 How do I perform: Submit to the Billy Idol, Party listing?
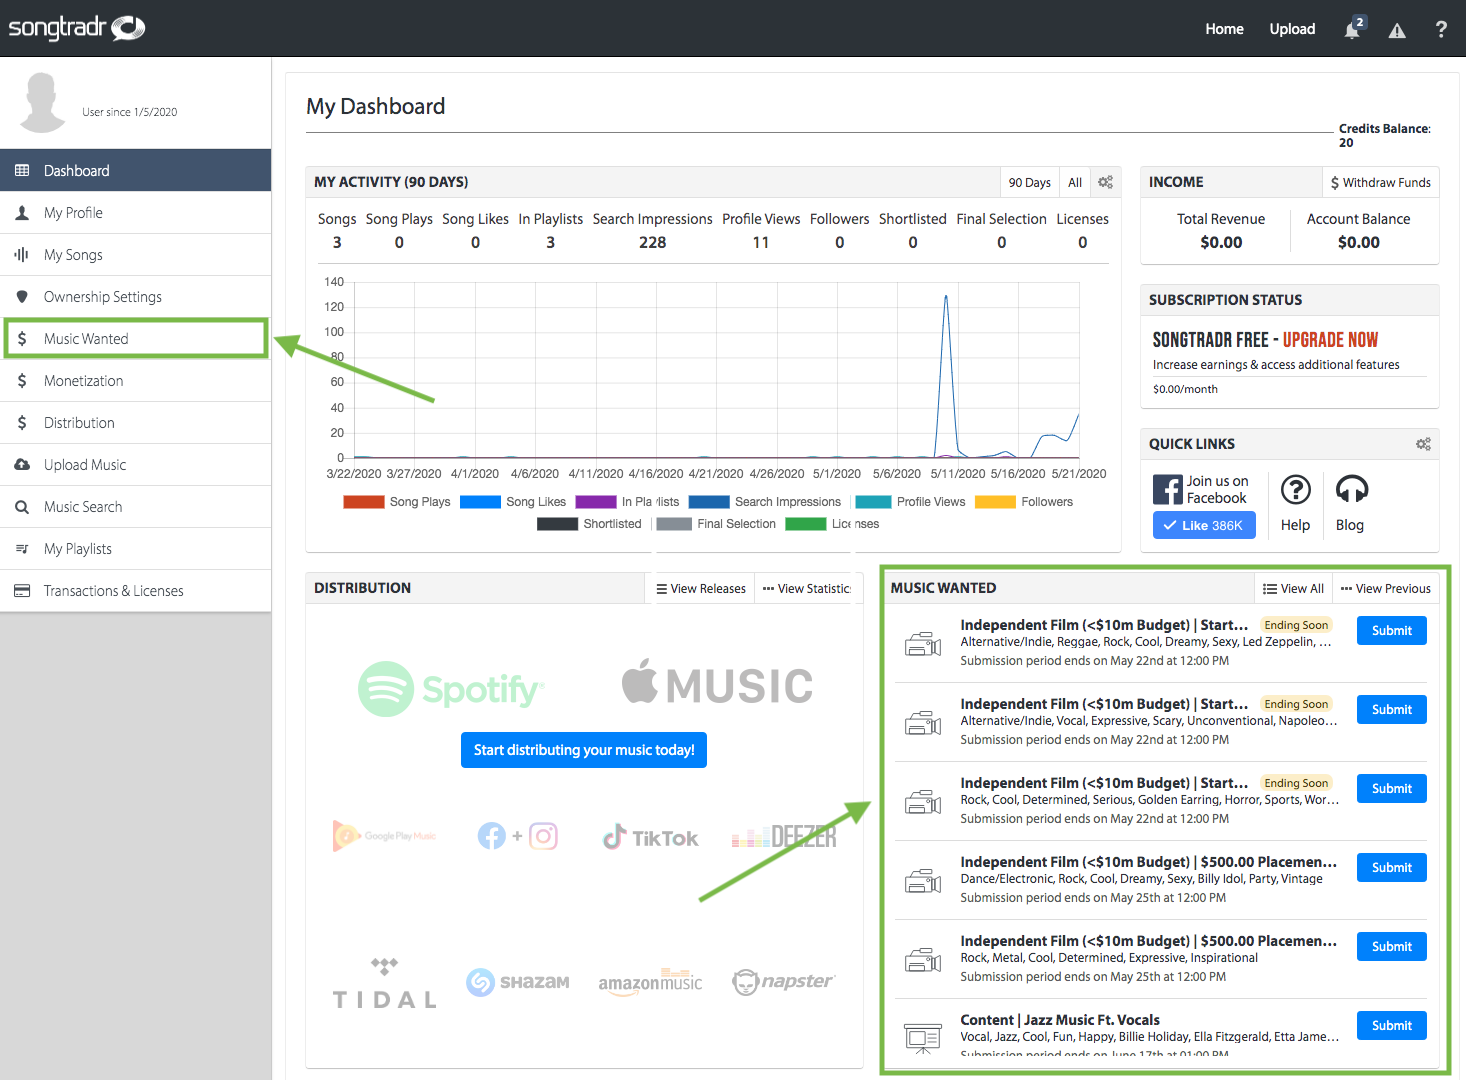point(1392,868)
